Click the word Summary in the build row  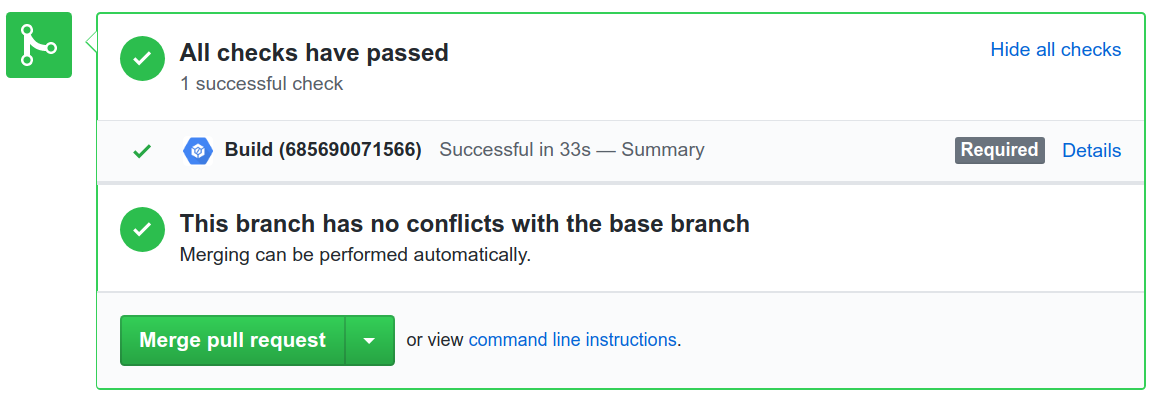coord(663,150)
